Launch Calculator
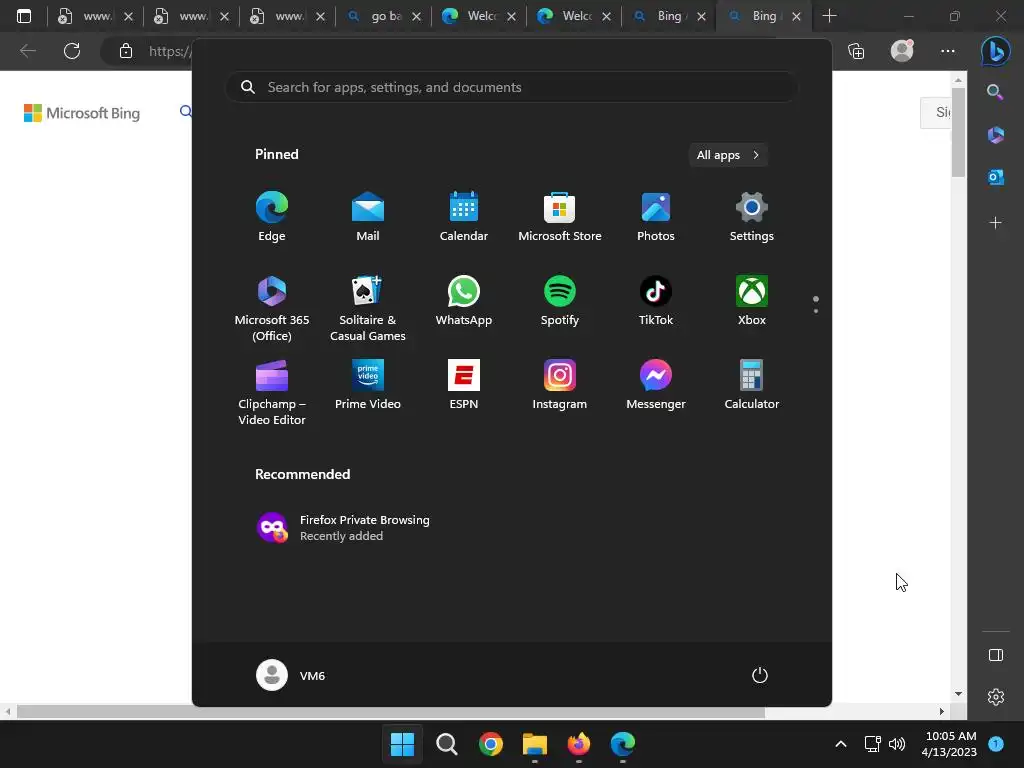1024x768 pixels. (752, 385)
